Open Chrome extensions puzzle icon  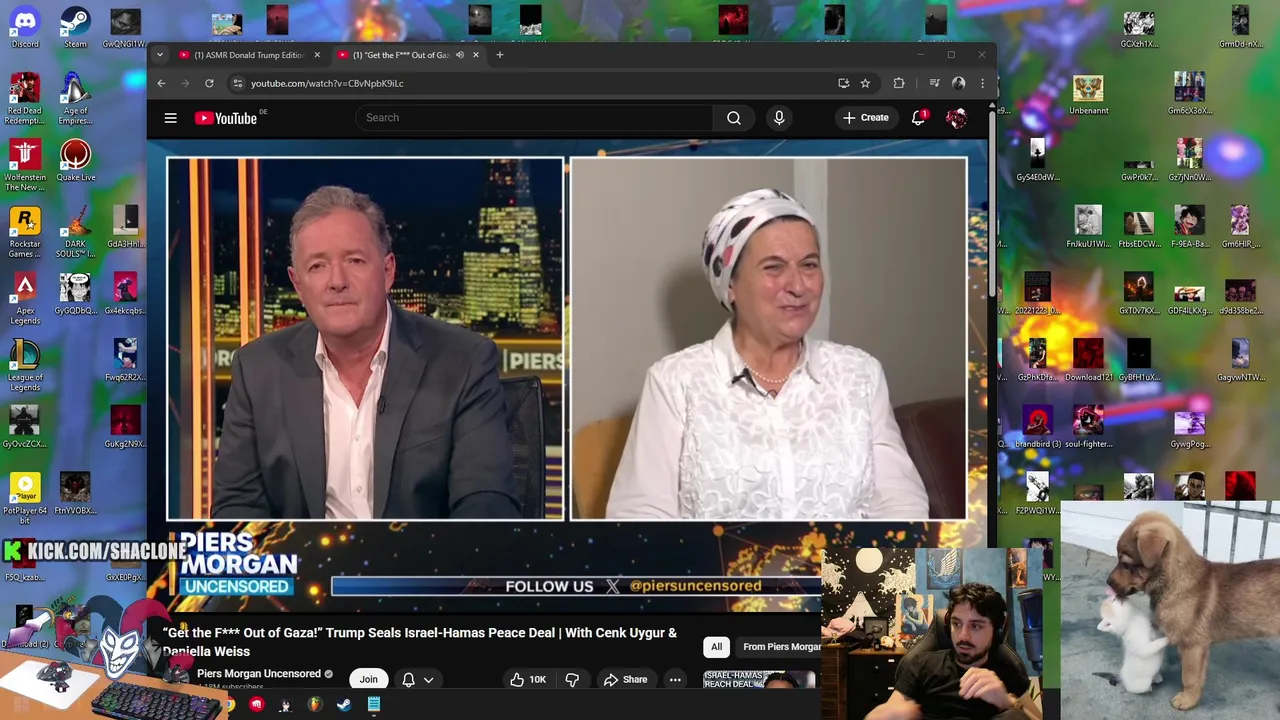pos(899,83)
